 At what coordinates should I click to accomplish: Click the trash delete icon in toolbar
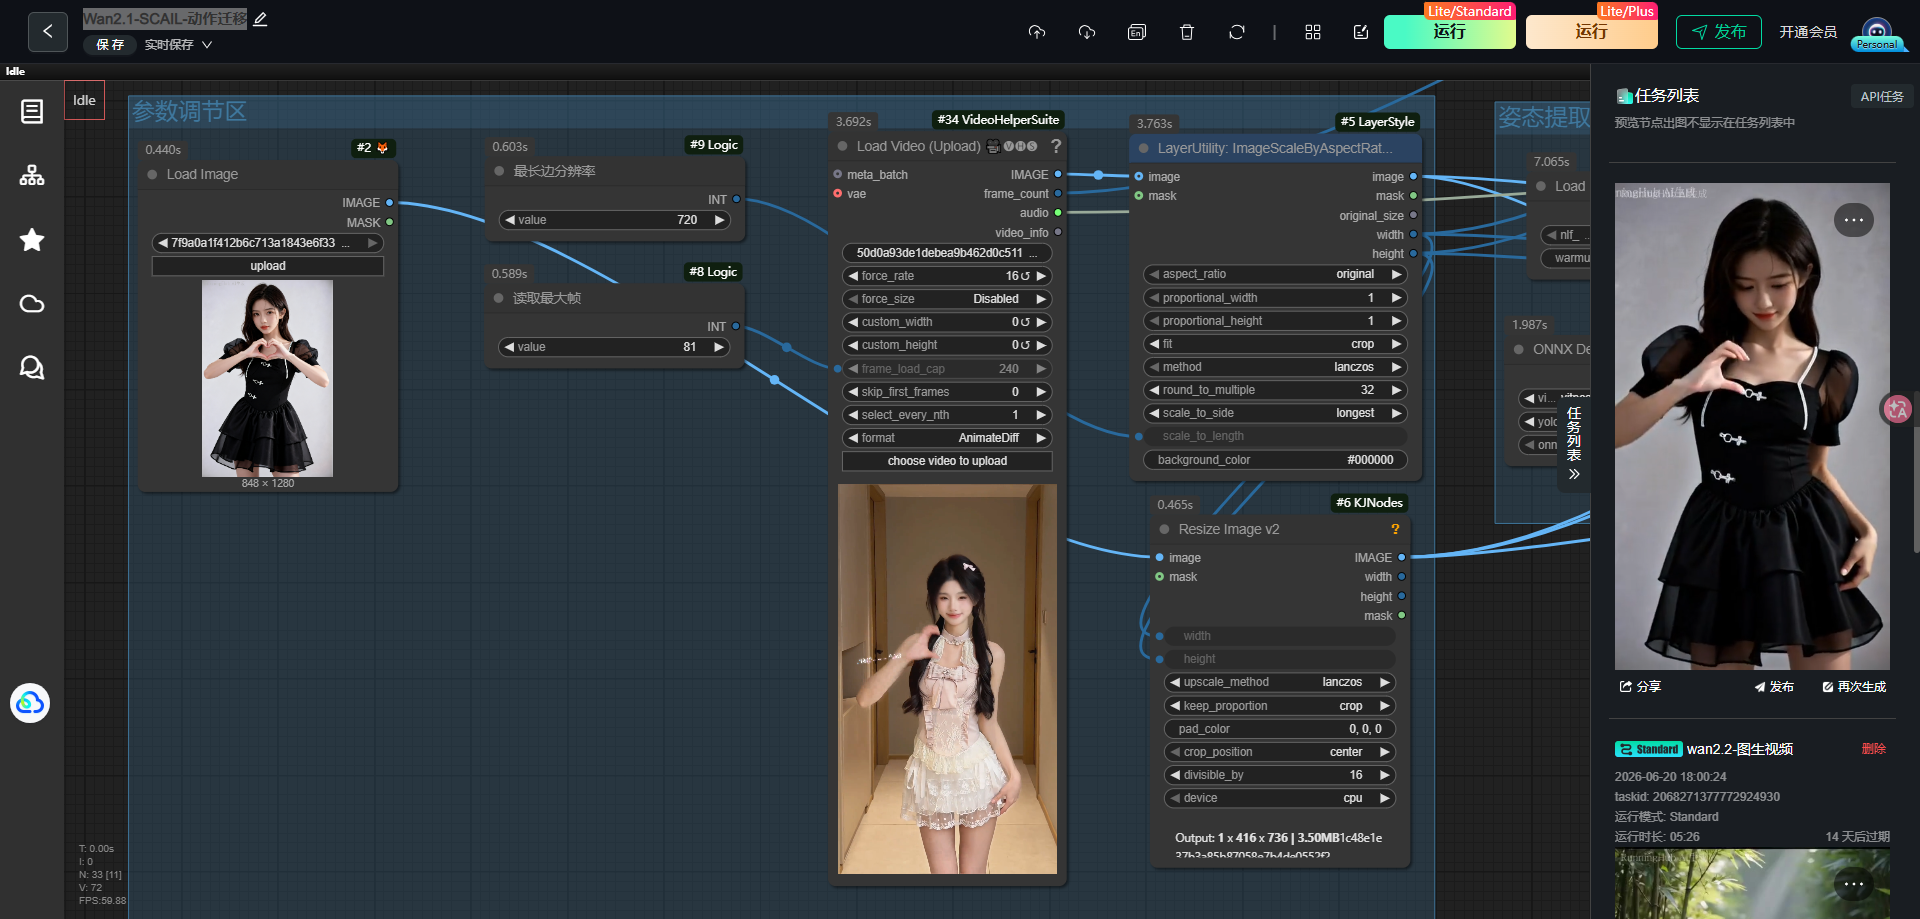click(x=1187, y=32)
